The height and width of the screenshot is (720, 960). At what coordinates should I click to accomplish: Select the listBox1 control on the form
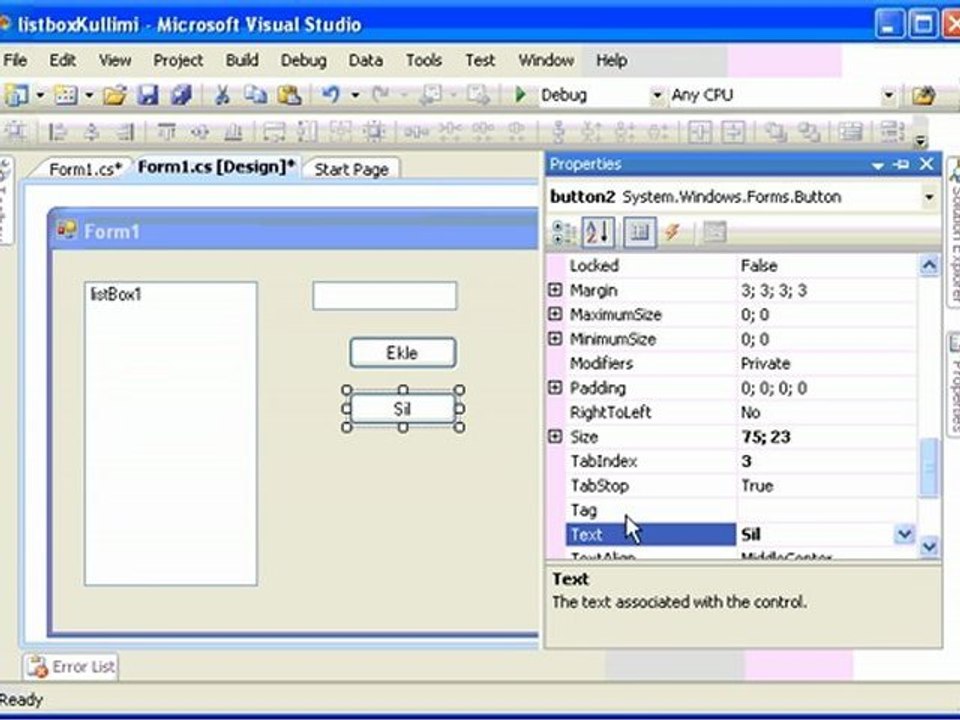point(171,433)
